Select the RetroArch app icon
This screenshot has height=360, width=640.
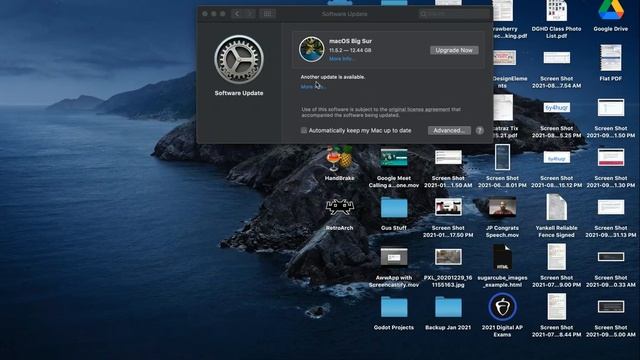coord(340,208)
